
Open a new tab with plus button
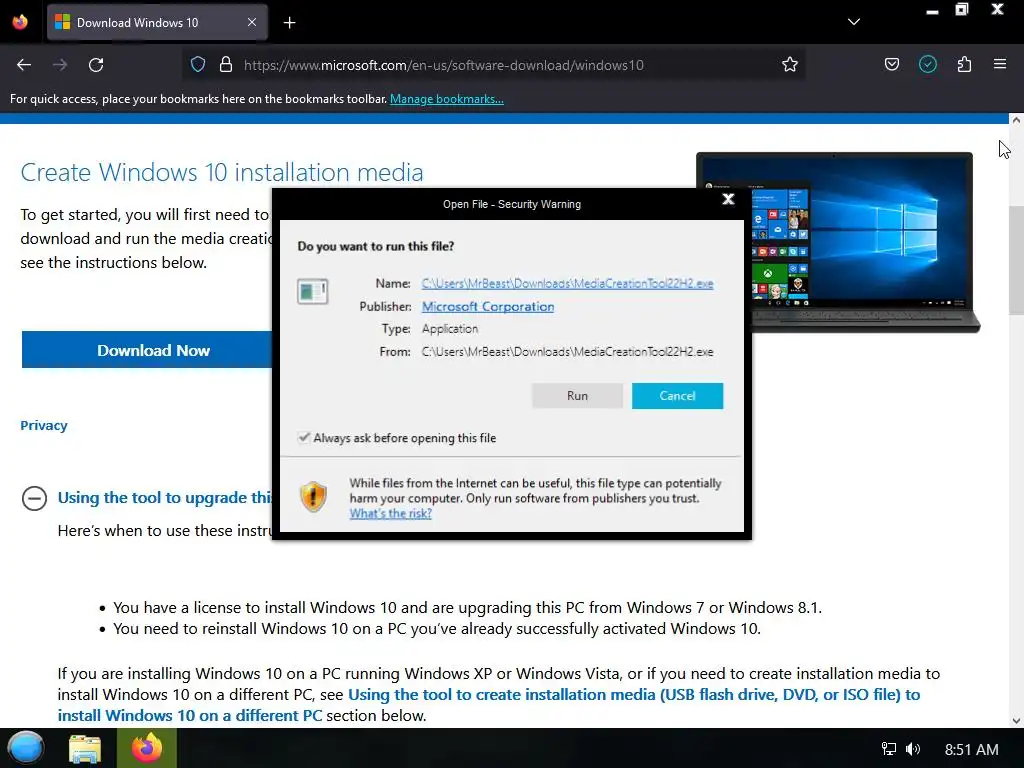point(289,23)
